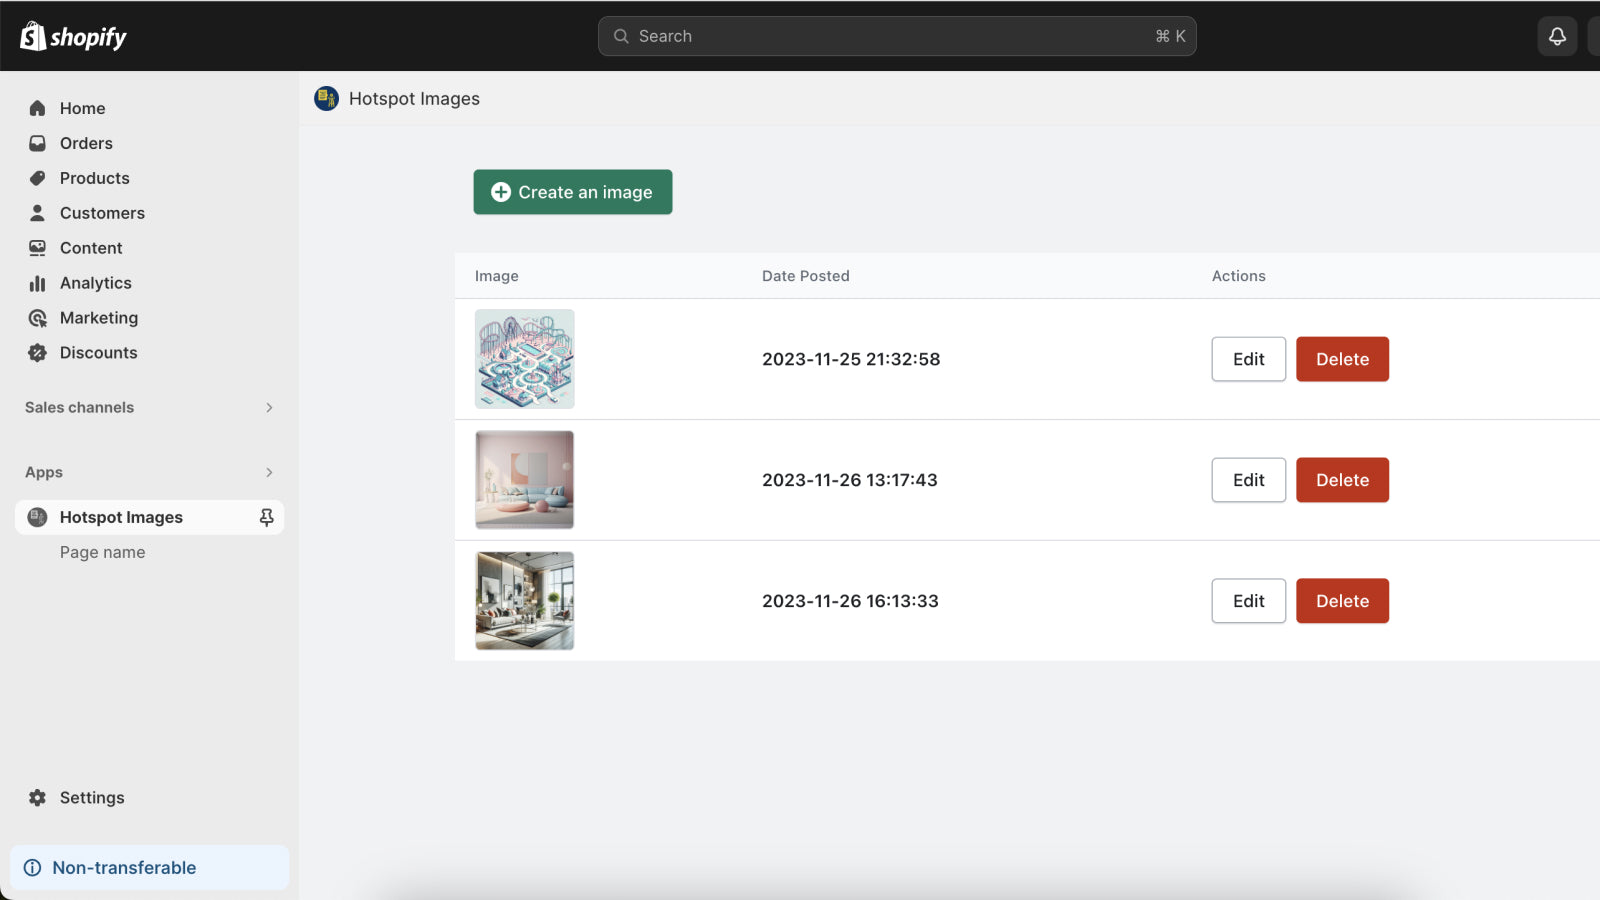Open the Page name subpage
Screen dimensions: 1600x900
(102, 552)
